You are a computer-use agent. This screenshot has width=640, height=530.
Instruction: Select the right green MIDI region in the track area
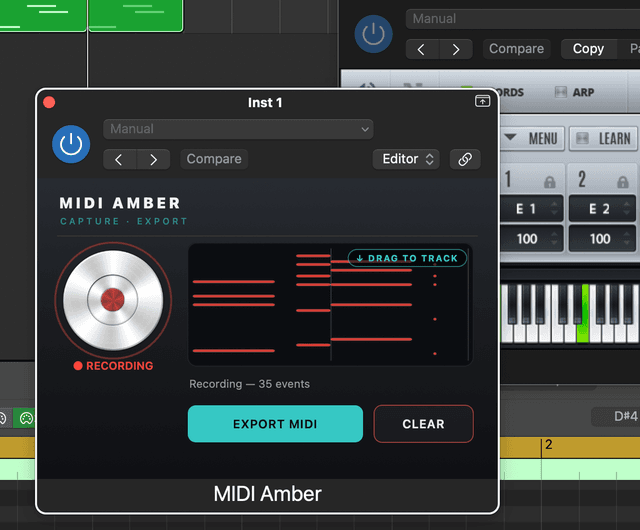136,15
